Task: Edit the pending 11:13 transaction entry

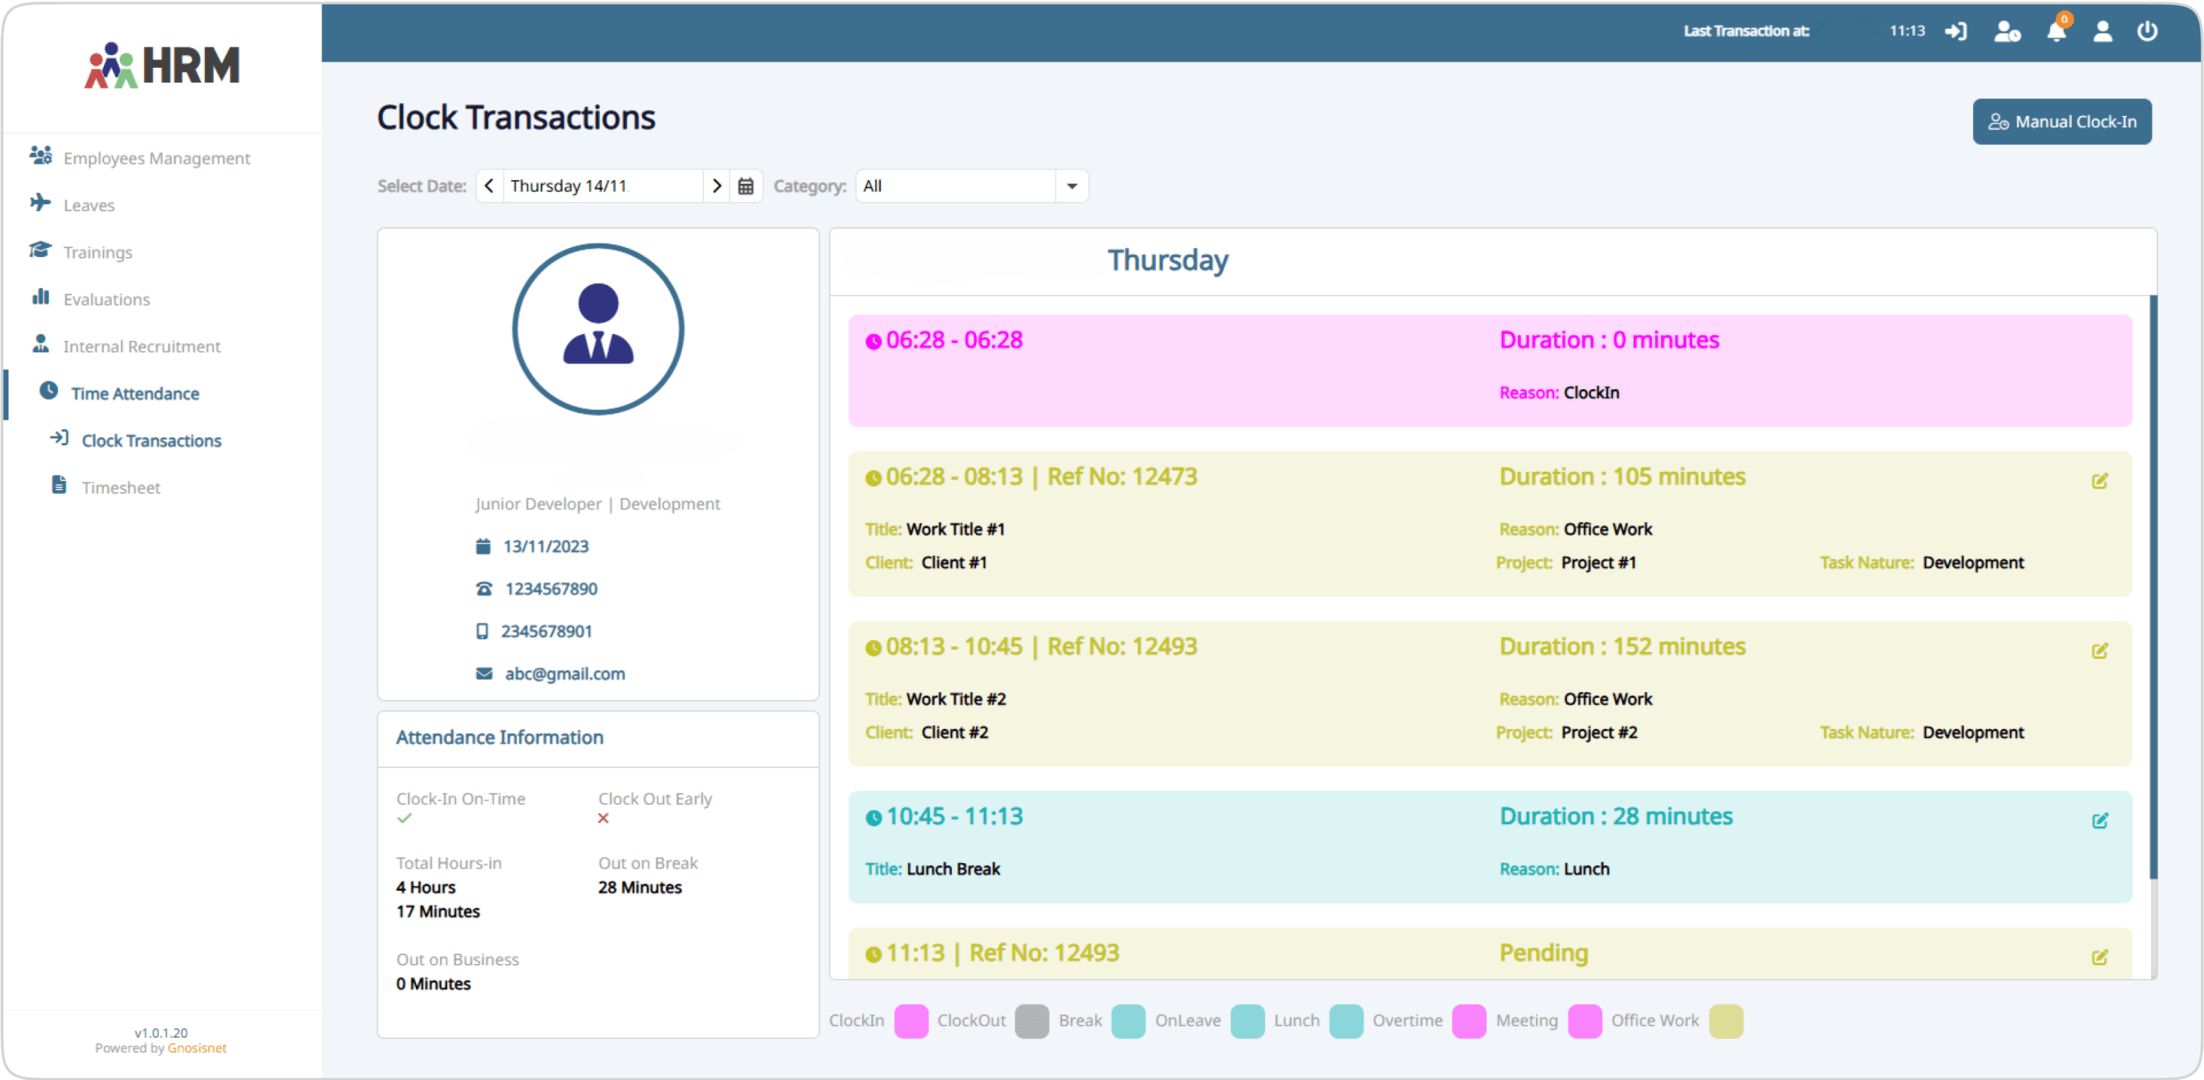Action: [2099, 957]
